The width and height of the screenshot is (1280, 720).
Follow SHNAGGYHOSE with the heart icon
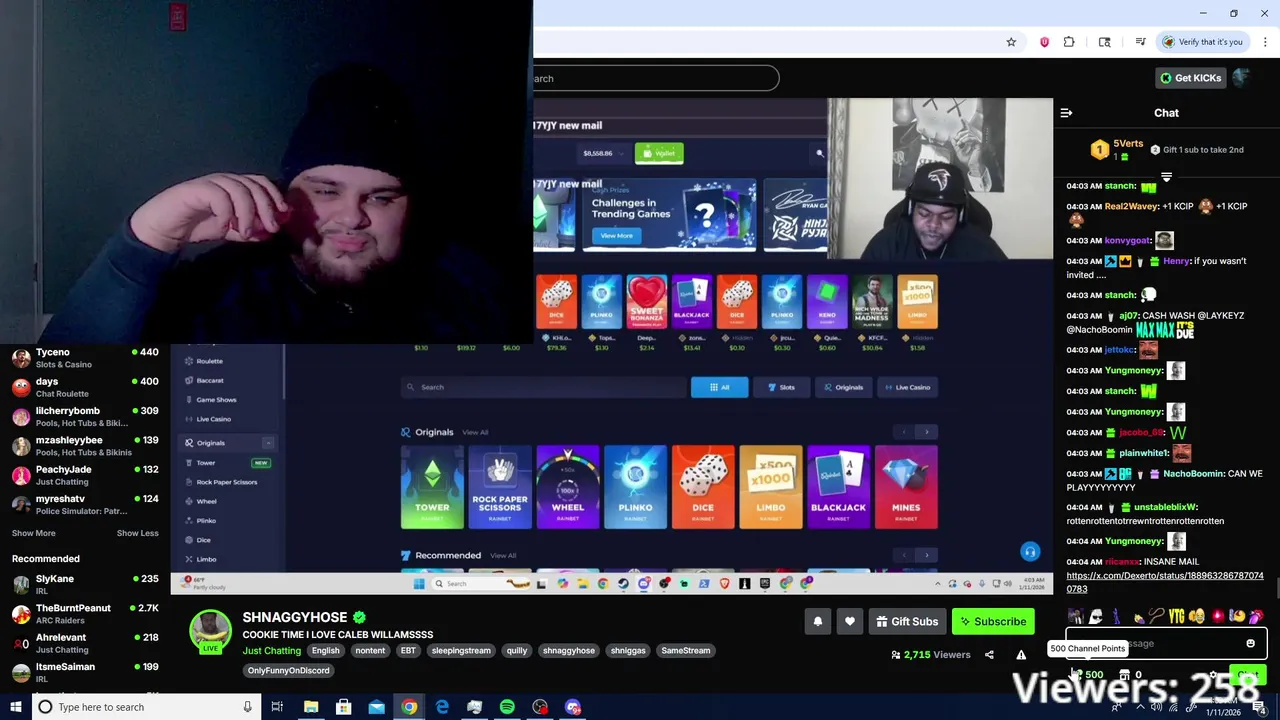[x=850, y=622]
